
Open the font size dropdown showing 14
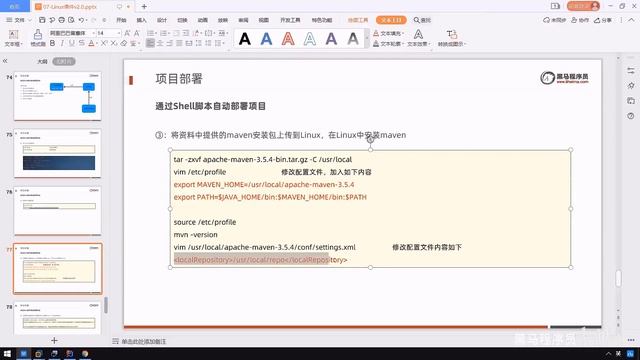pyautogui.click(x=119, y=33)
